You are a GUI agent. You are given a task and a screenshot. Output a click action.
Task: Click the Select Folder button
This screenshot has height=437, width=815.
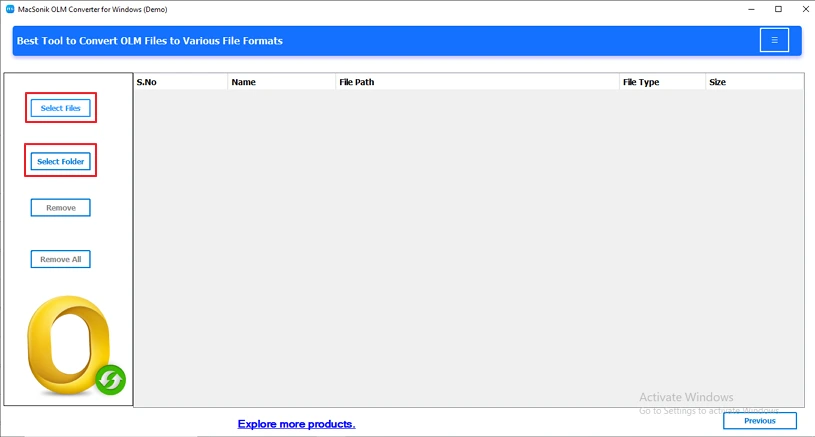point(60,162)
